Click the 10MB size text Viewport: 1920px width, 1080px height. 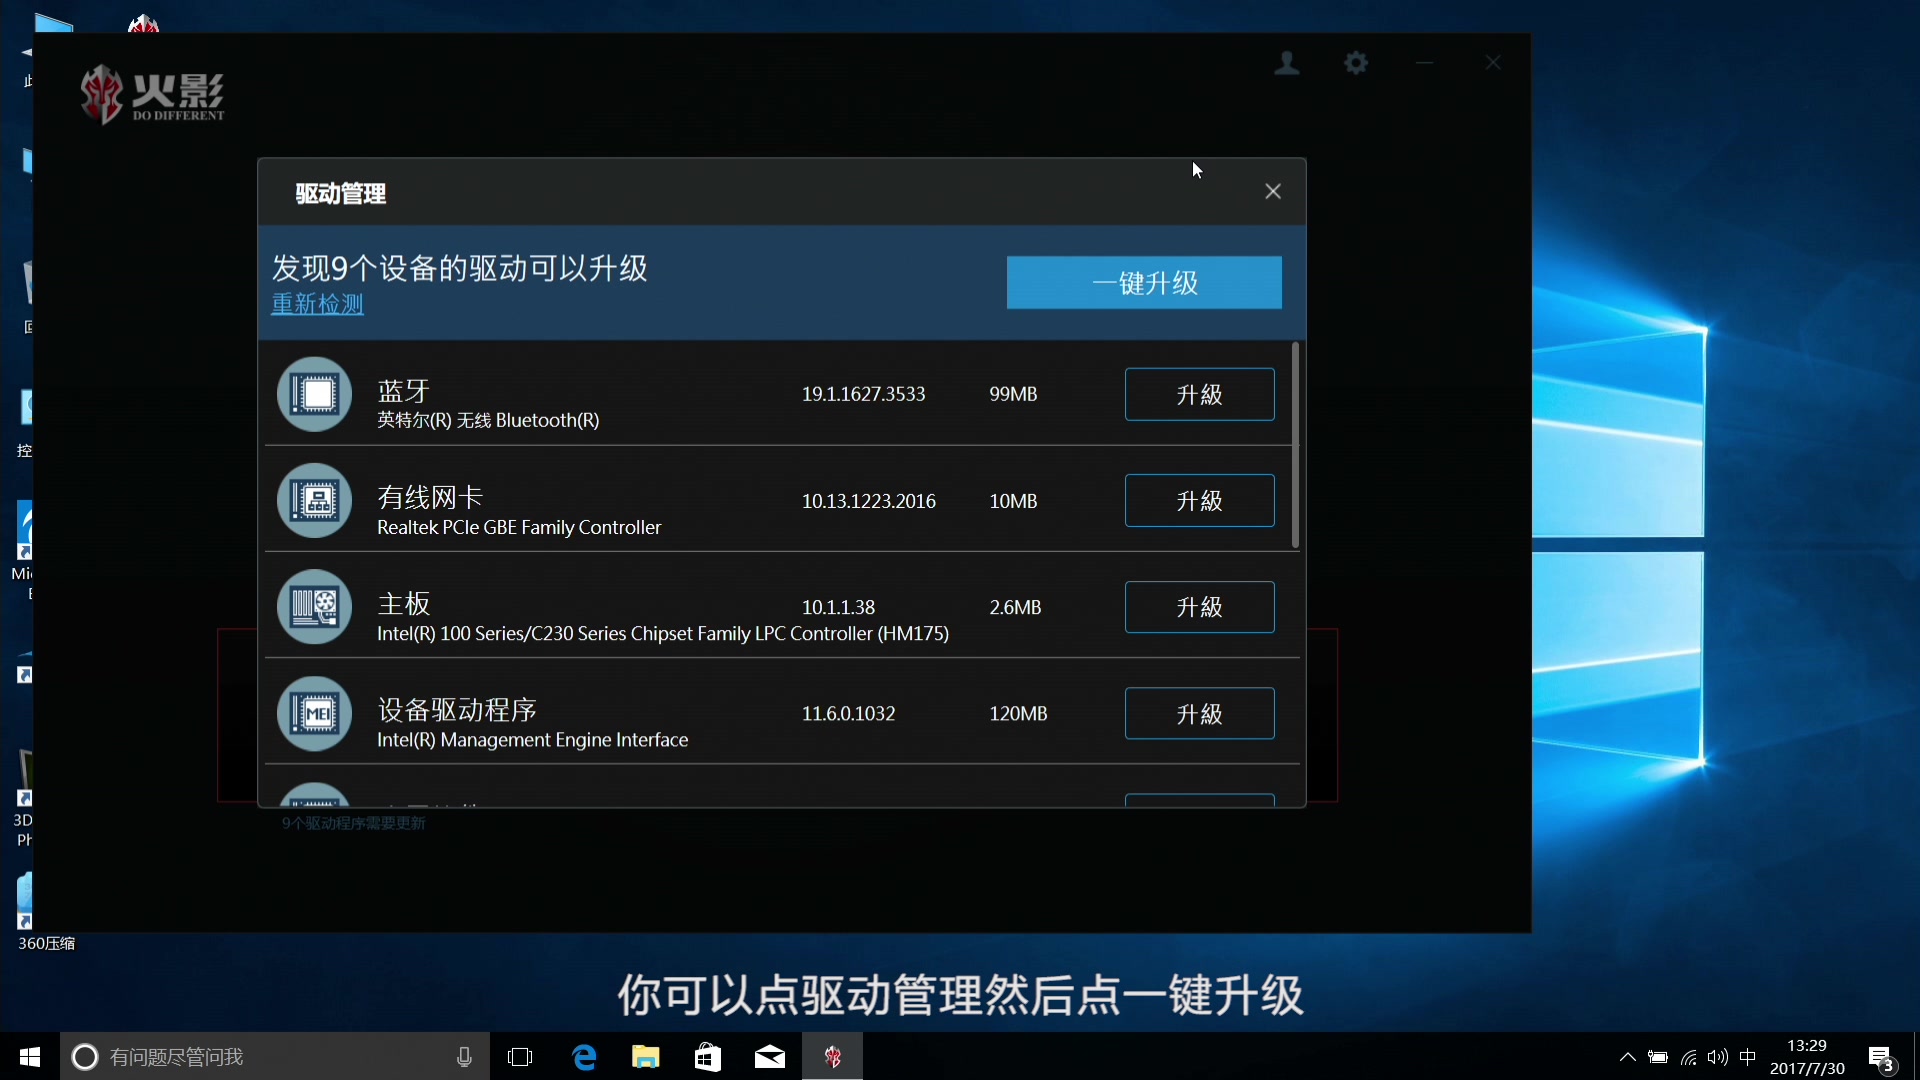coord(1013,501)
